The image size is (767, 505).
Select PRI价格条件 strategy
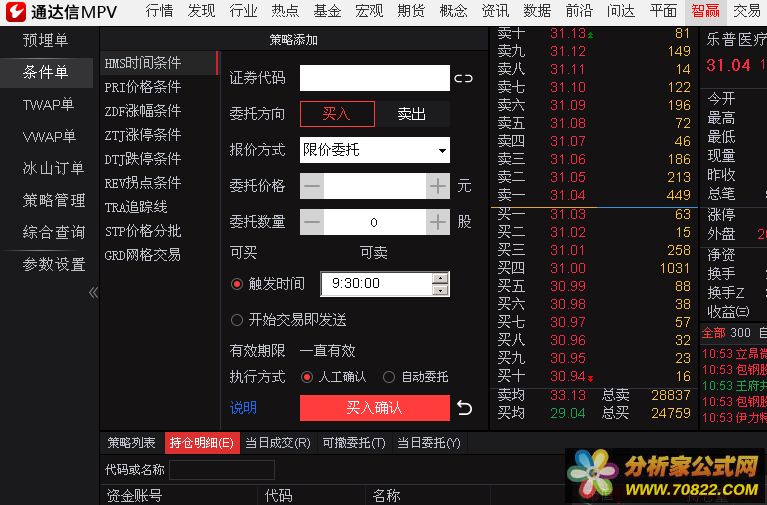(143, 87)
